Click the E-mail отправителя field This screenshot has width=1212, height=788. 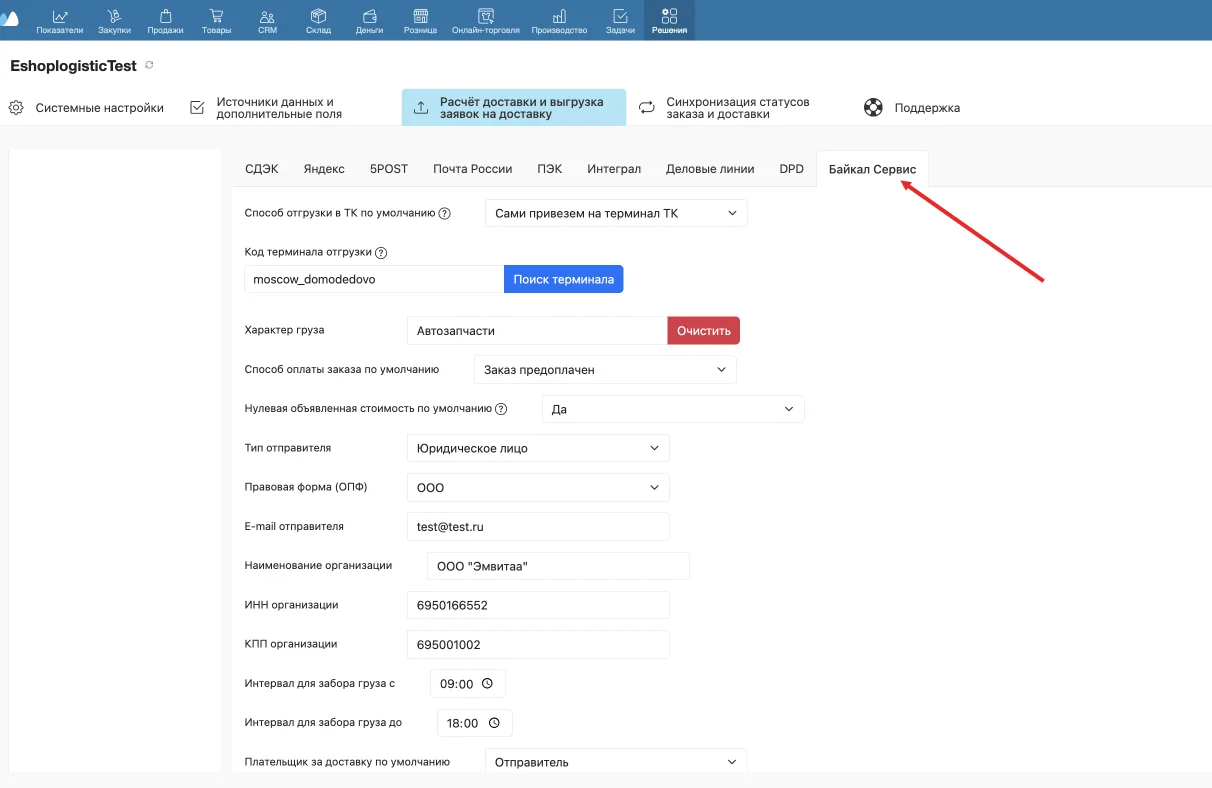[x=538, y=526]
